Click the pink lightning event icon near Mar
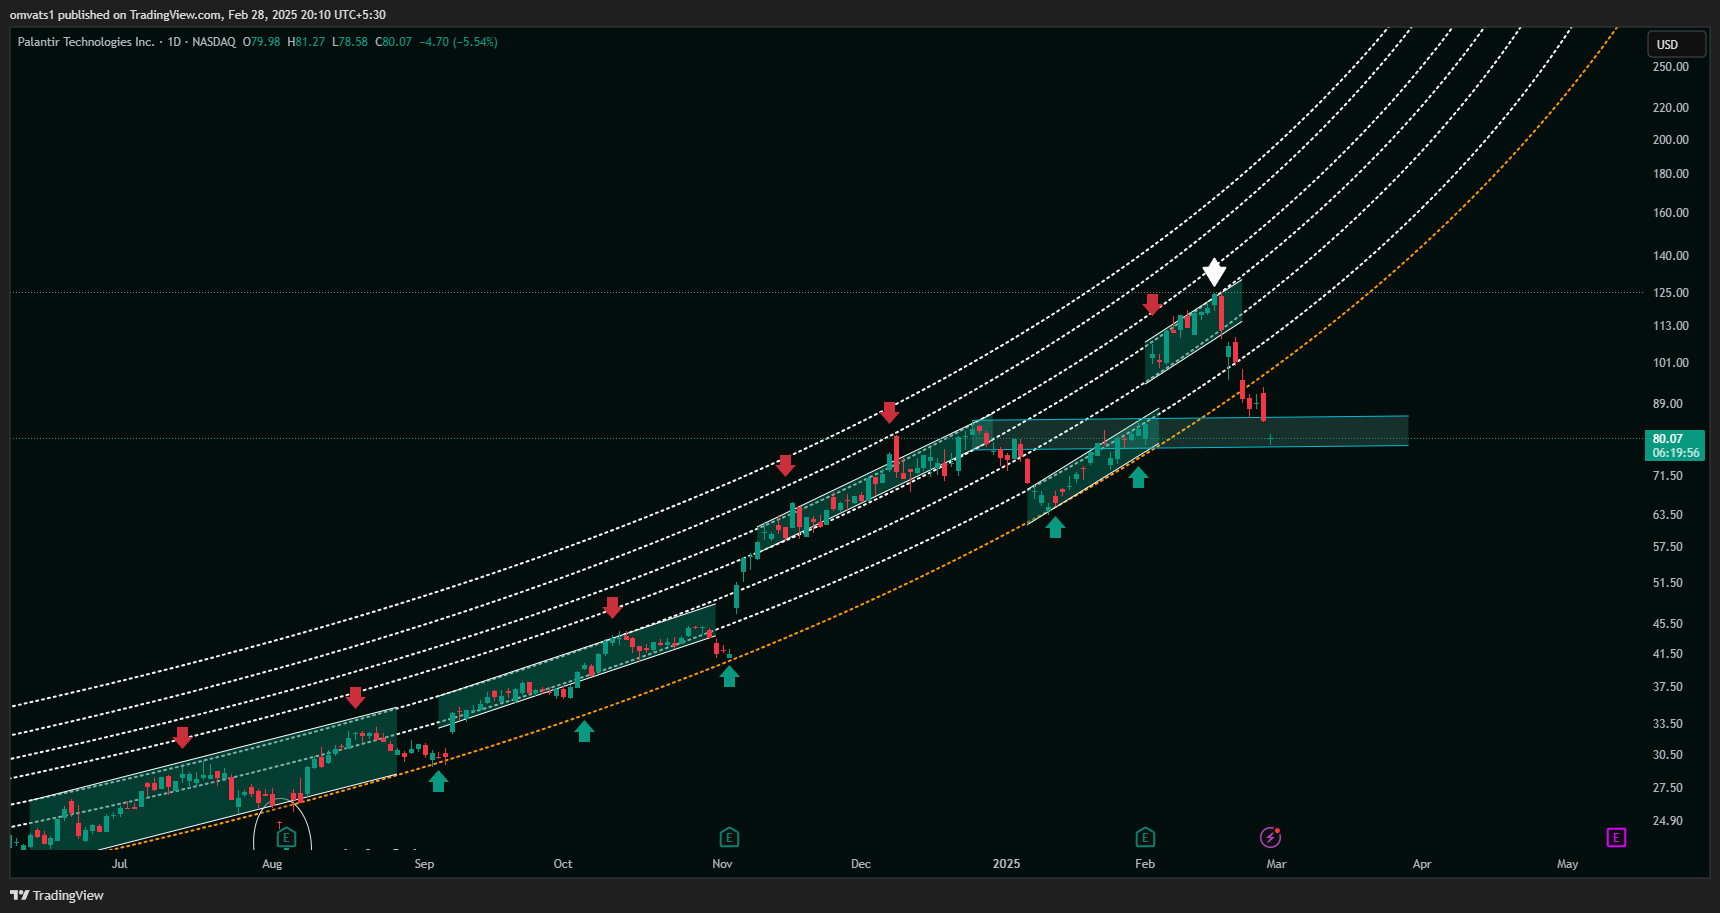This screenshot has height=913, width=1720. (x=1270, y=837)
